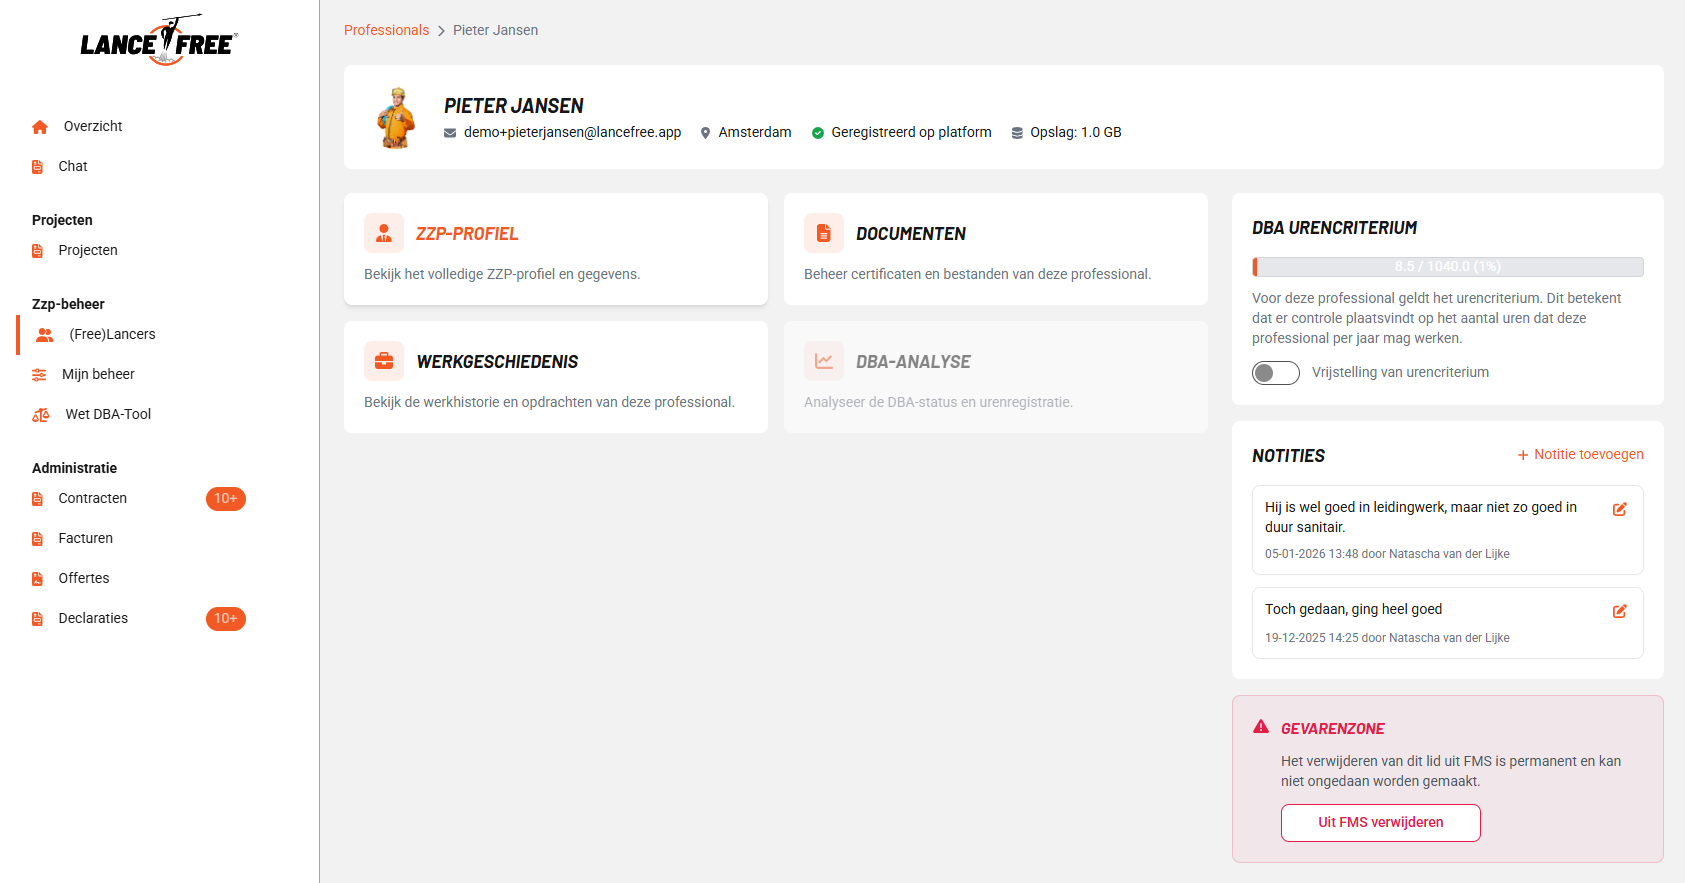Image resolution: width=1685 pixels, height=883 pixels.
Task: Edit the note about leidingwerk
Action: tap(1619, 509)
